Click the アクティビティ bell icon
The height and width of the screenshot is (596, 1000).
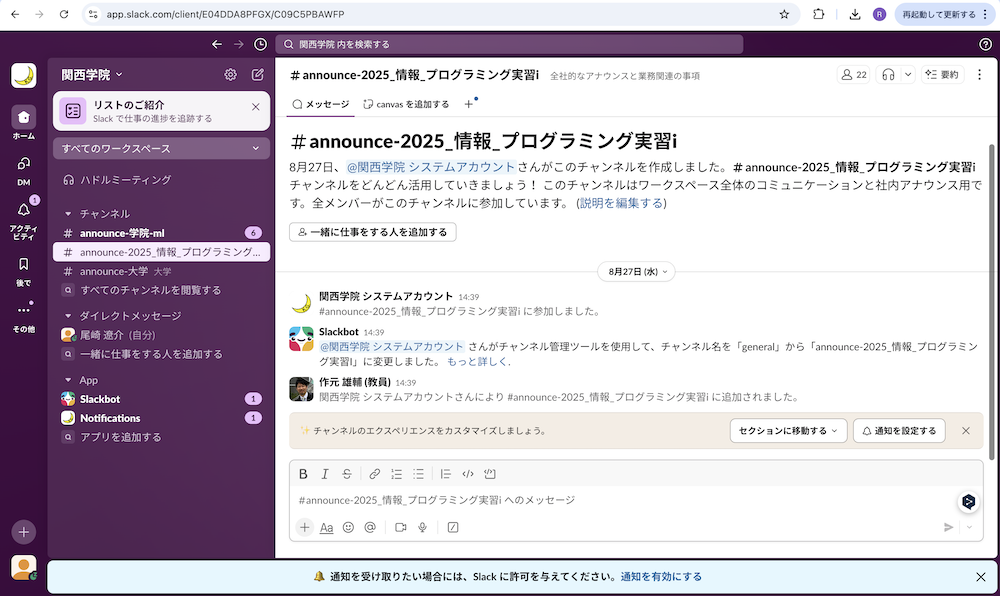(x=23, y=210)
